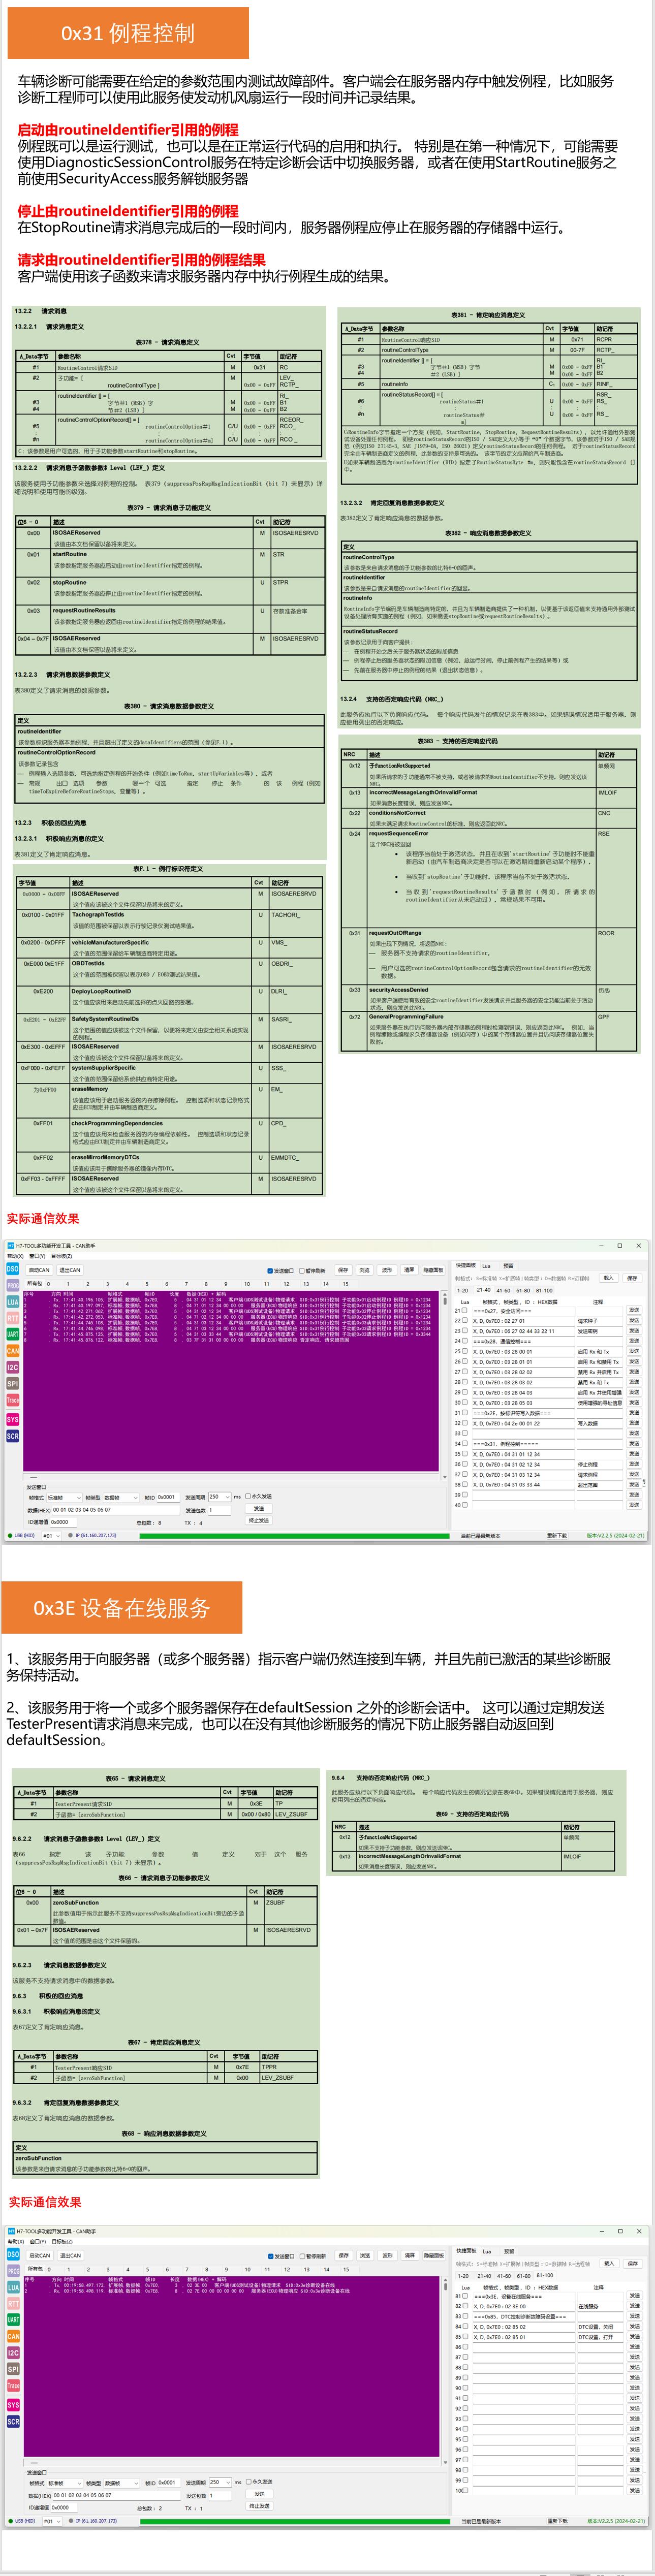Screen dimensions: 655x2576
Task: Open LUA panel in lower H7-TOOL window
Action: pos(13,2287)
